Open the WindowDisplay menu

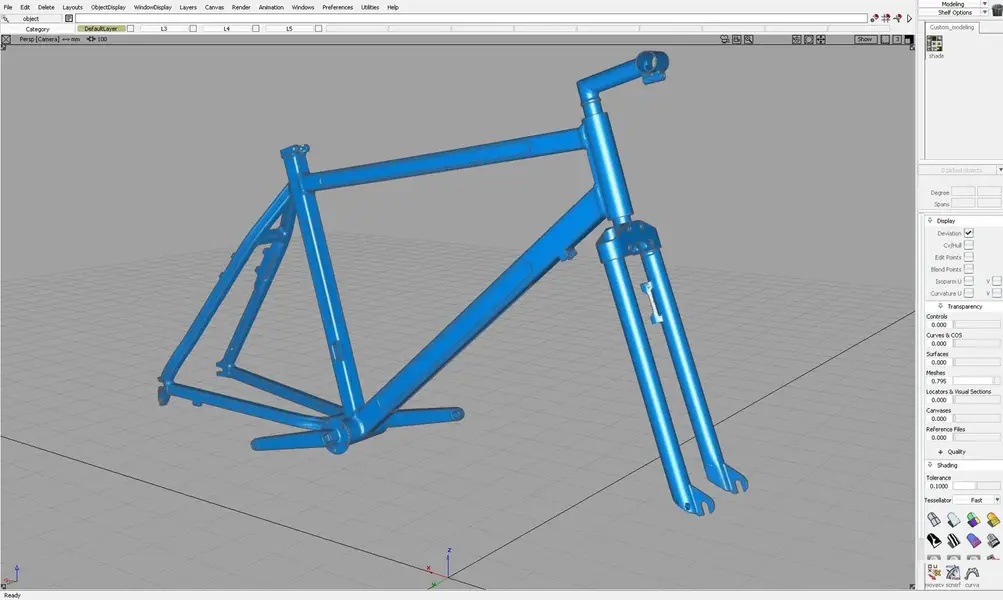pyautogui.click(x=152, y=7)
